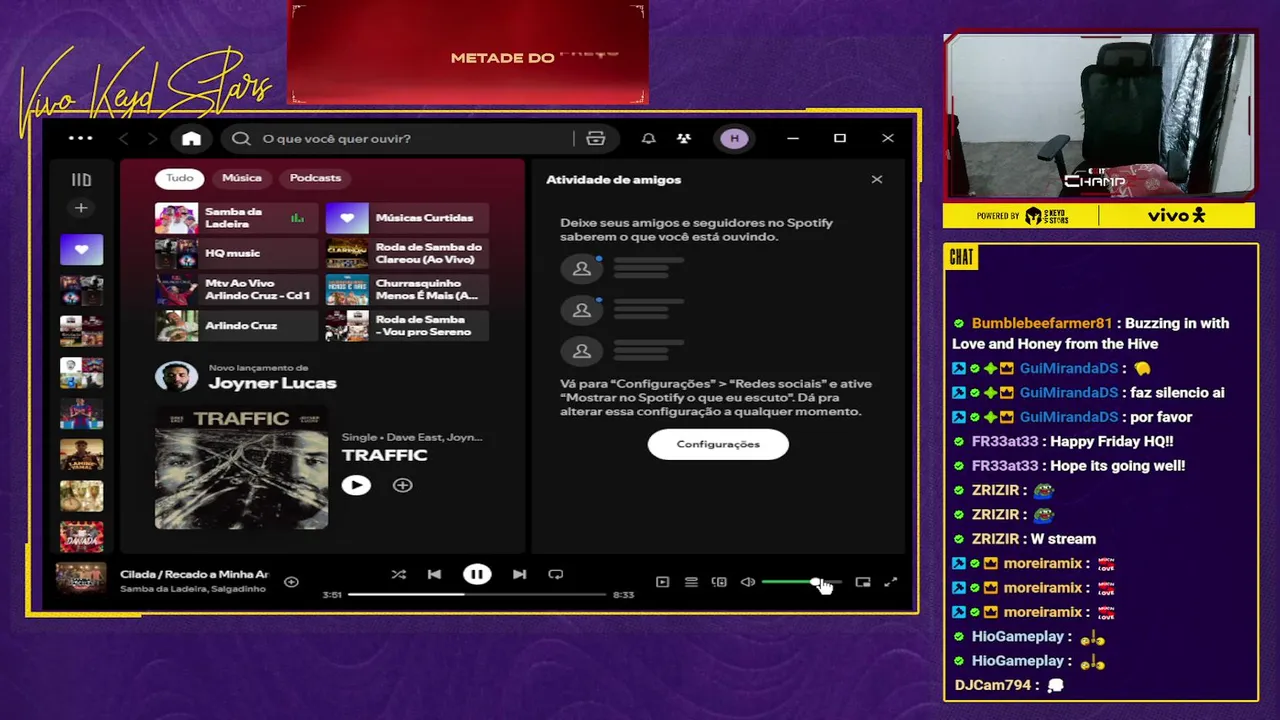Add current track to Liked Songs

tap(291, 581)
